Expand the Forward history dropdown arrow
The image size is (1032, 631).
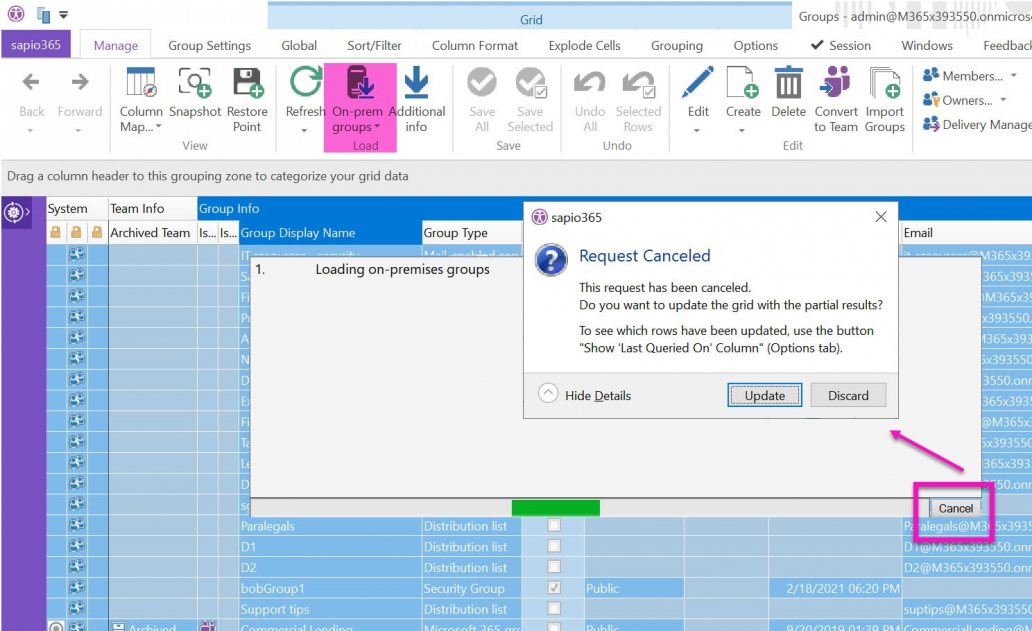click(78, 131)
